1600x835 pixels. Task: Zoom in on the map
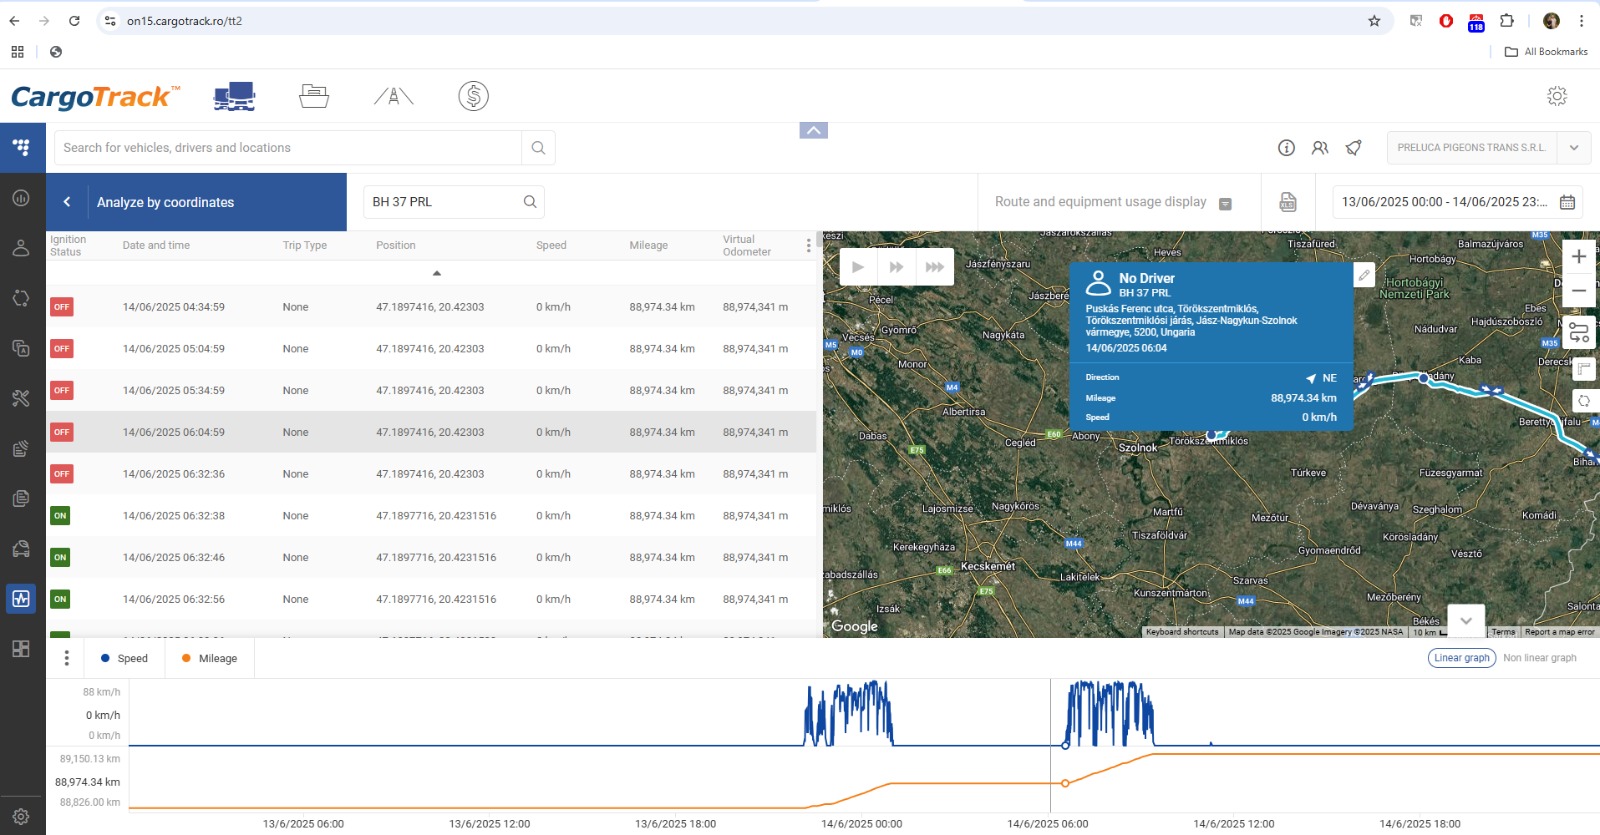tap(1578, 257)
